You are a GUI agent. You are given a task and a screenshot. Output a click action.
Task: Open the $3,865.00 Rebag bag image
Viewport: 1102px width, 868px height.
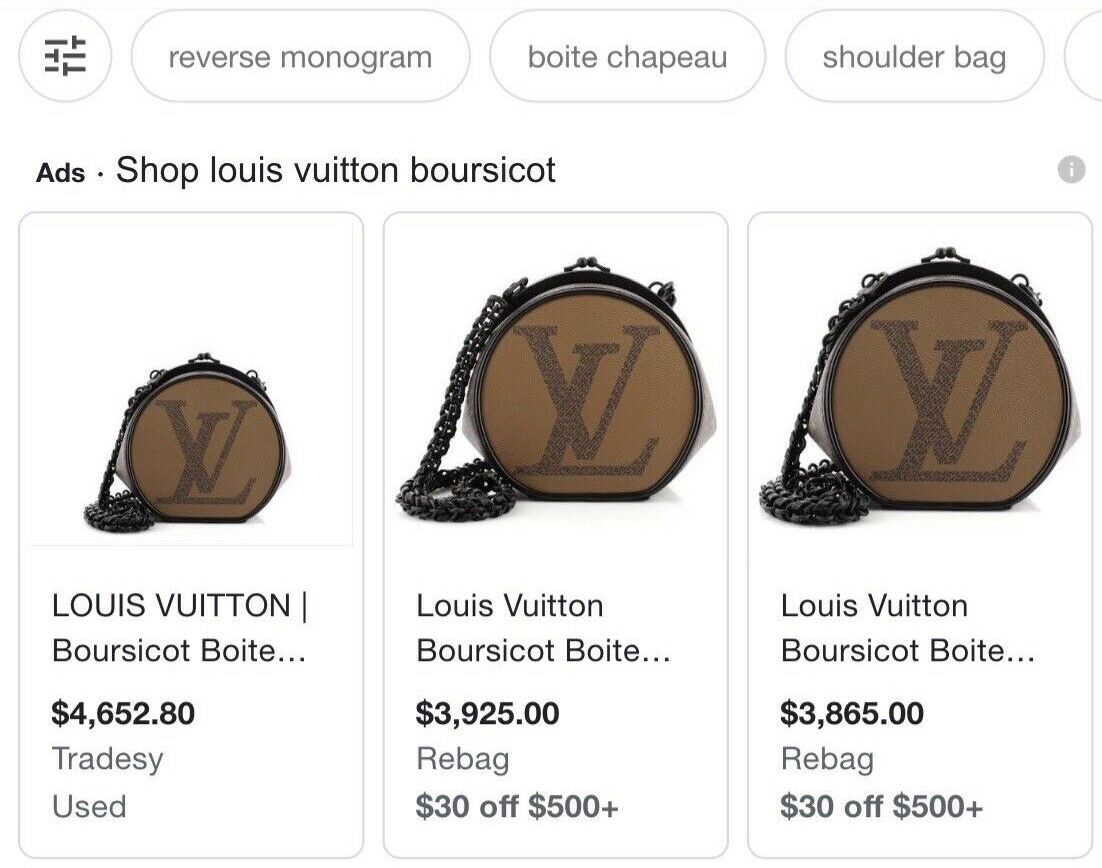920,384
